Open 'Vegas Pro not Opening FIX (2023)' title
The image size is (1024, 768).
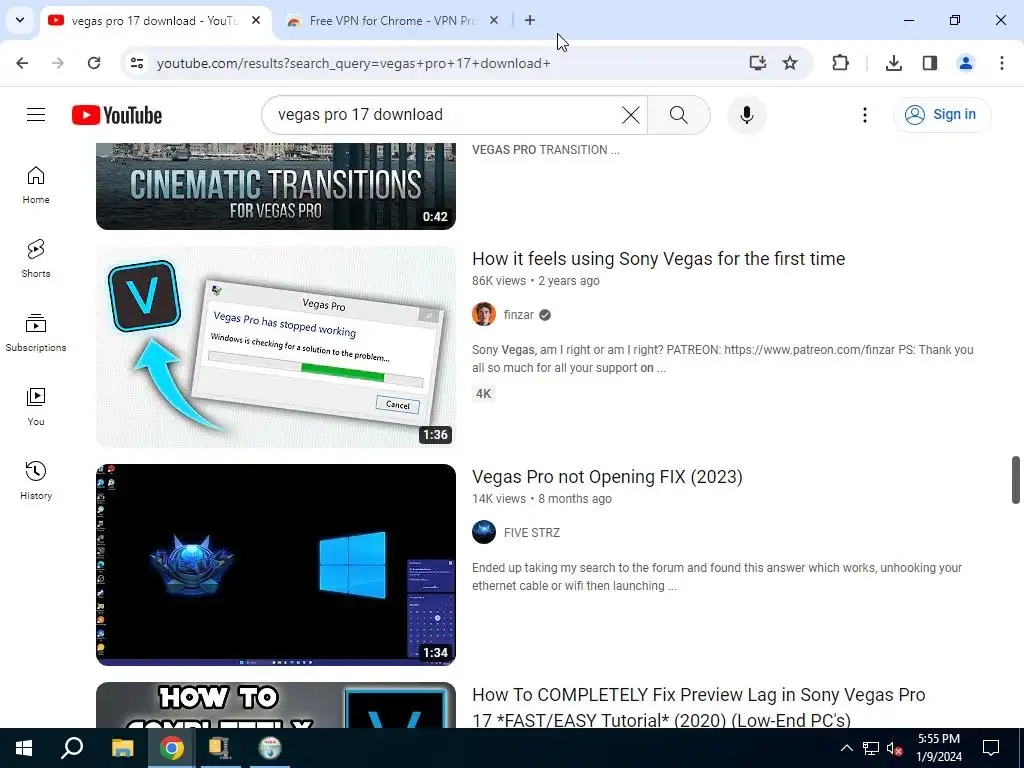(x=607, y=477)
